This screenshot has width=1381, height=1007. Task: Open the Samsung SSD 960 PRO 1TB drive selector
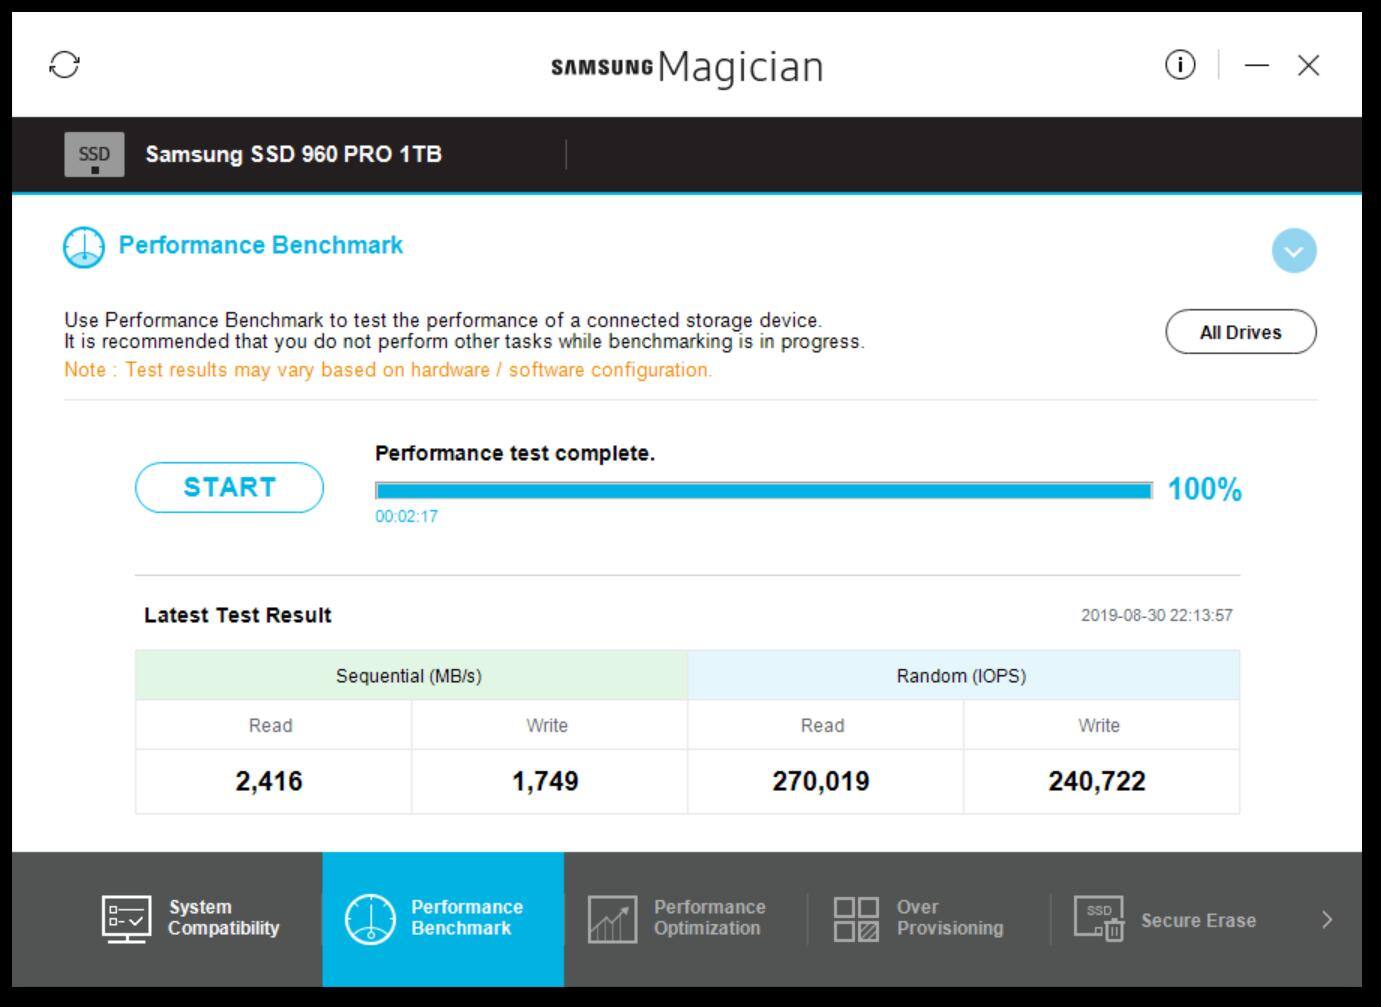pyautogui.click(x=293, y=155)
